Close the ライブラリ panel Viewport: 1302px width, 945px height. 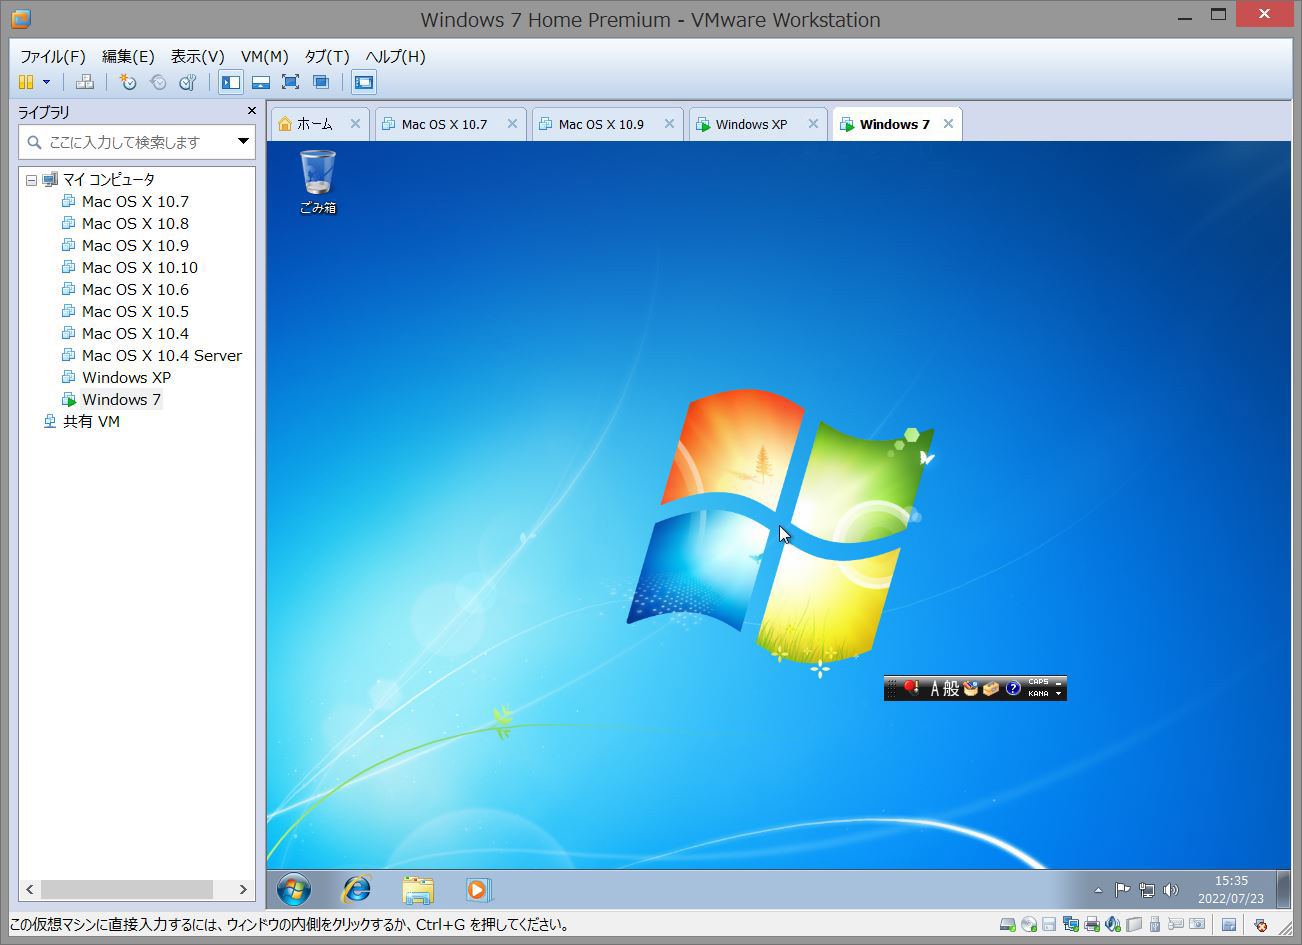click(x=251, y=111)
